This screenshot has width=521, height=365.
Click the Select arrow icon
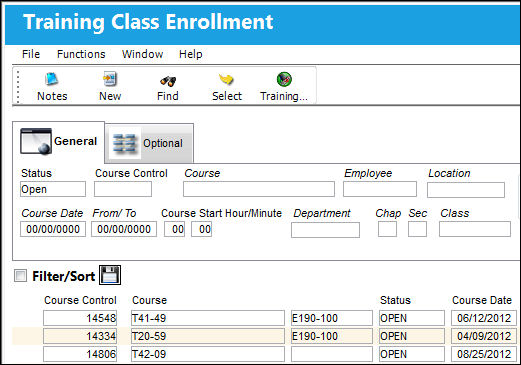pos(226,79)
